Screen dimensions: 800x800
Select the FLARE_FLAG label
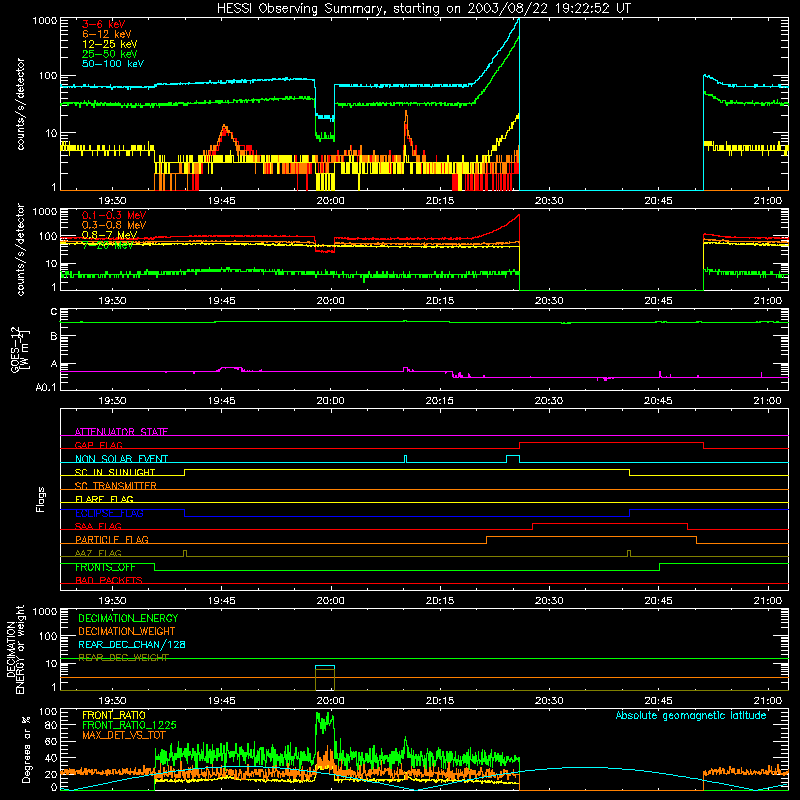click(x=104, y=499)
